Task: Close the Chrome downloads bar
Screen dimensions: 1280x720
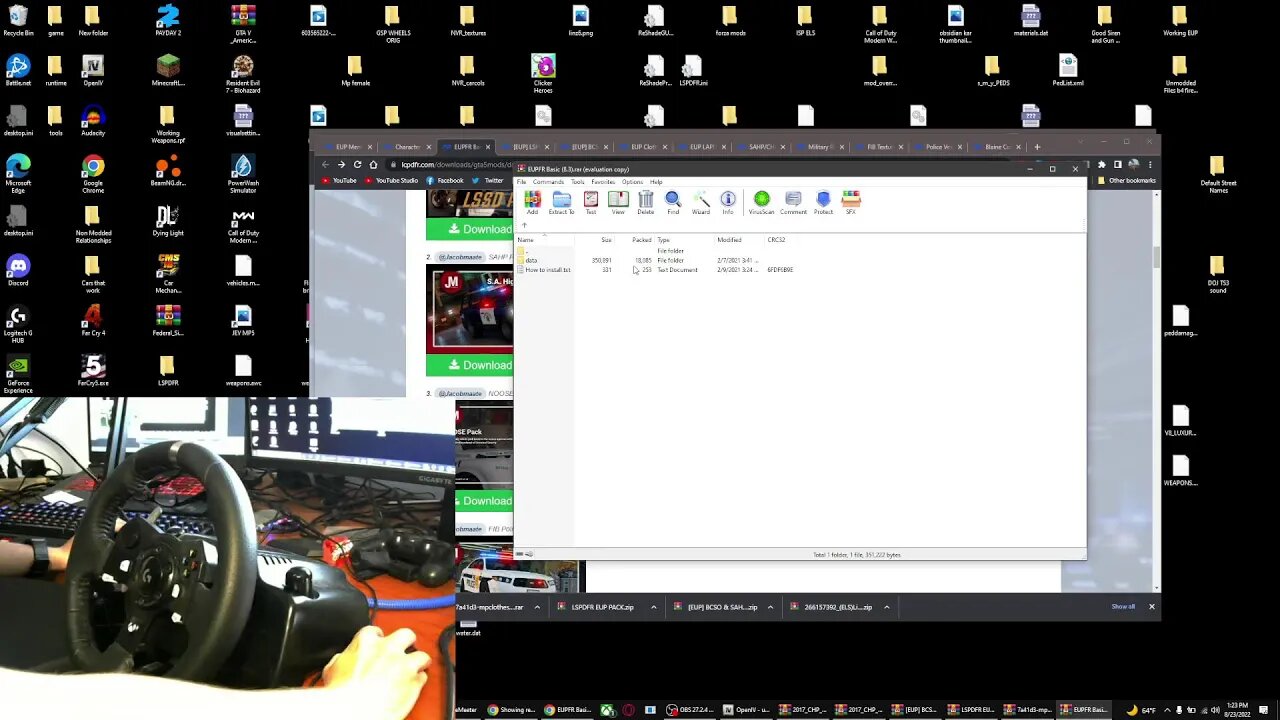Action: tap(1151, 607)
